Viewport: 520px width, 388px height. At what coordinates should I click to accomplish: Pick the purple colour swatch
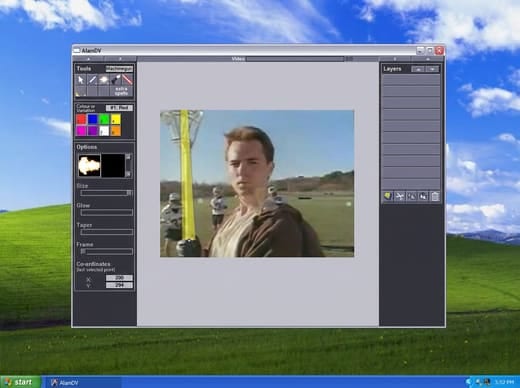tap(93, 131)
